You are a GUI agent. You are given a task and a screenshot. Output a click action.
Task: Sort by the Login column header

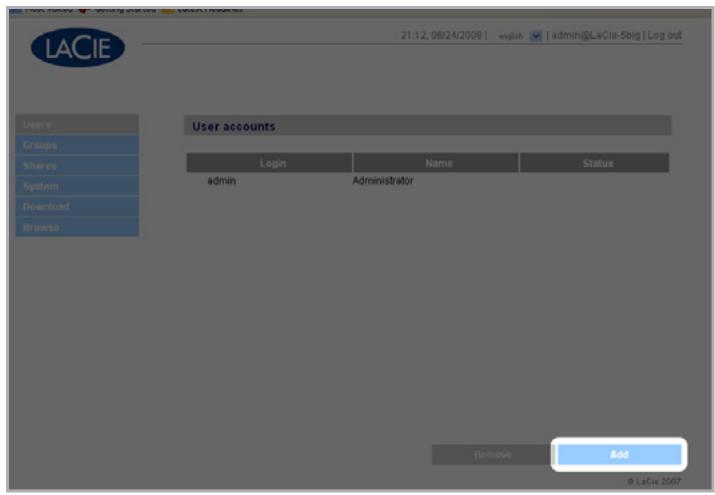[269, 163]
